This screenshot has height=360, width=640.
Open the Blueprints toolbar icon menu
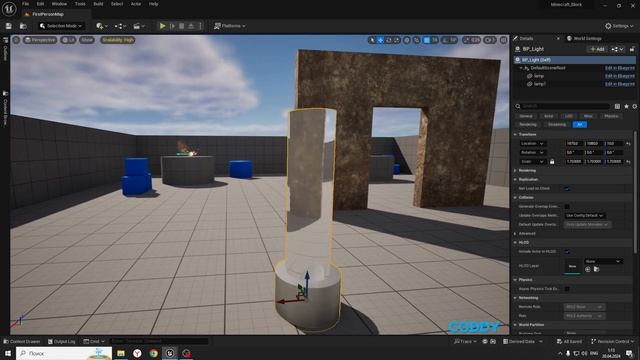point(120,26)
